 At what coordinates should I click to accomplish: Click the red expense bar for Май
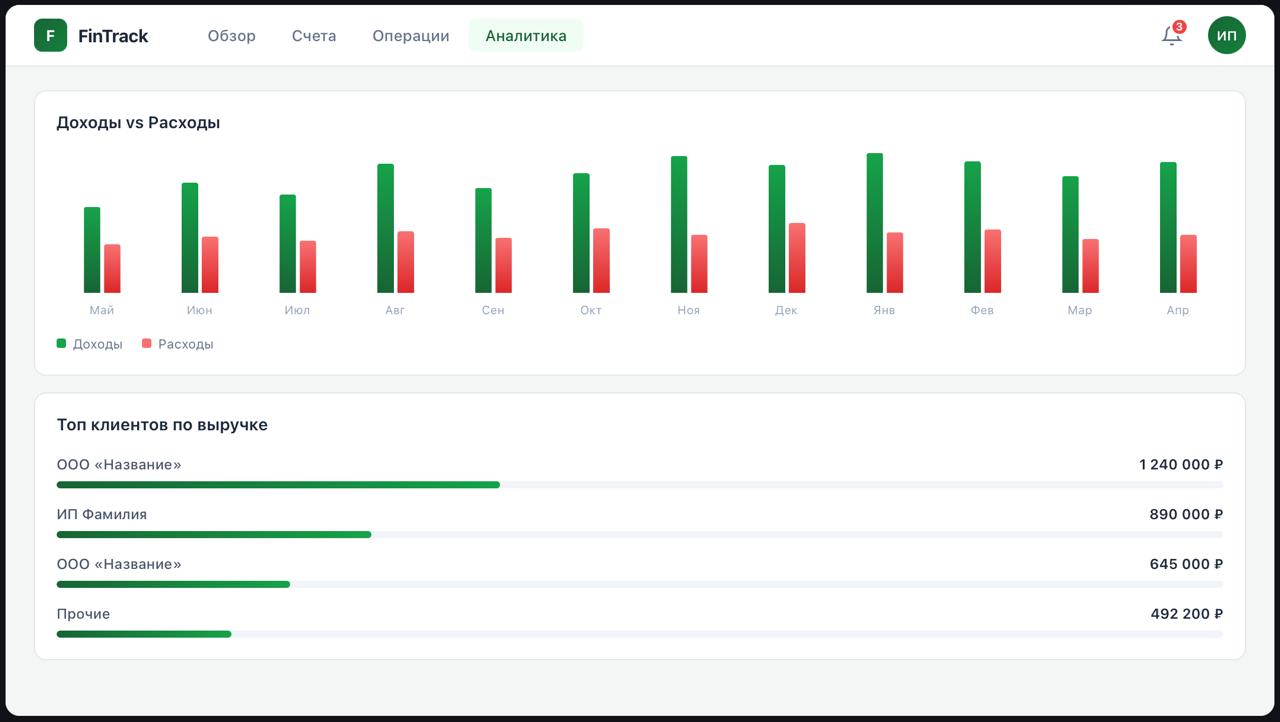point(112,269)
